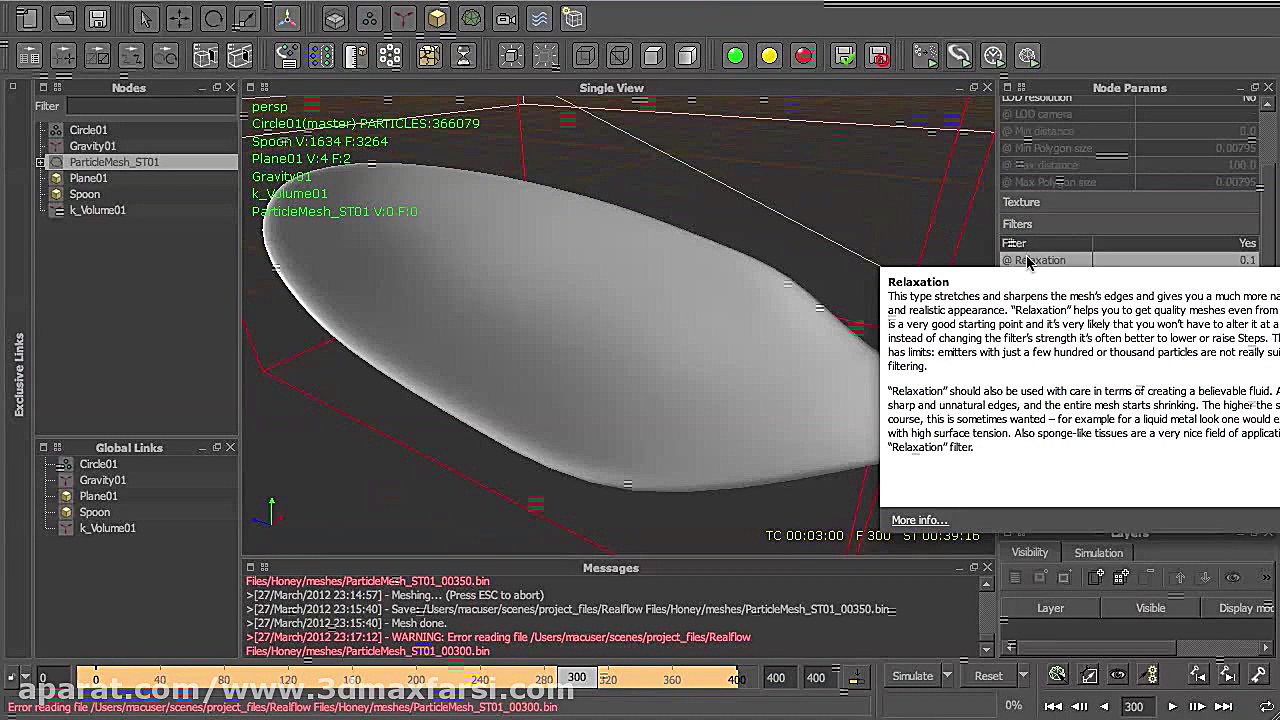Toggle the green simulation status light
Image resolution: width=1280 pixels, height=720 pixels.
735,57
